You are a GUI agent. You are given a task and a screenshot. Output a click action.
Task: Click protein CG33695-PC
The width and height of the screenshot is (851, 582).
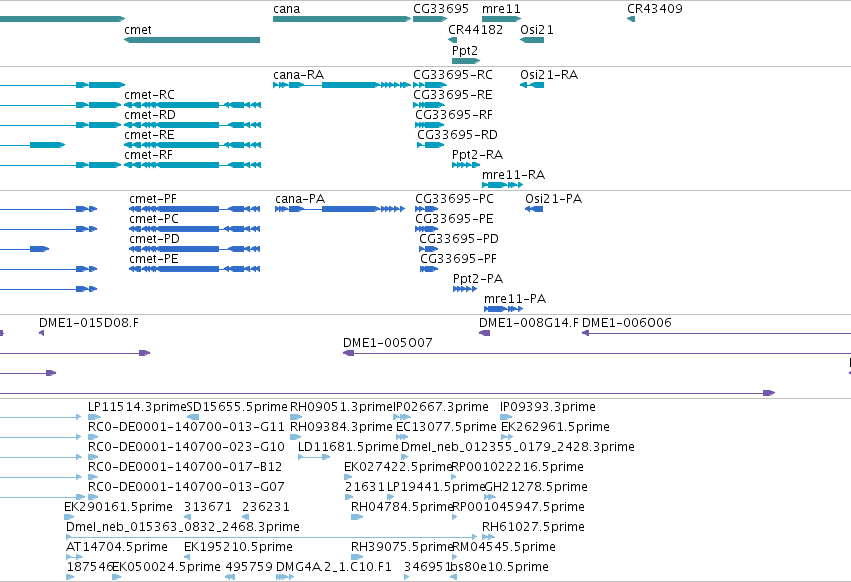(454, 199)
